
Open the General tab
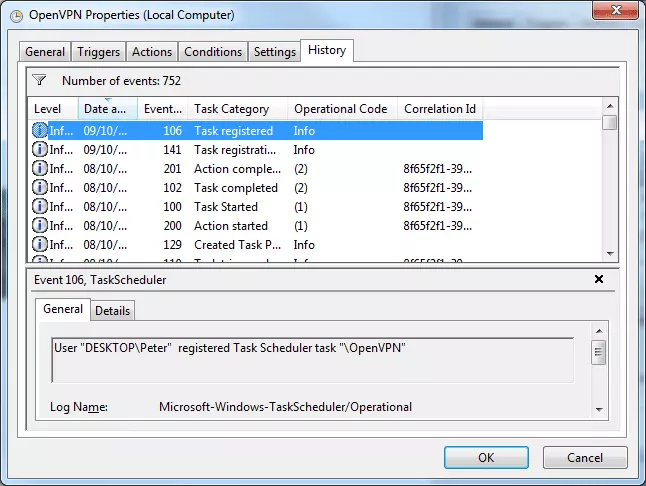click(45, 52)
